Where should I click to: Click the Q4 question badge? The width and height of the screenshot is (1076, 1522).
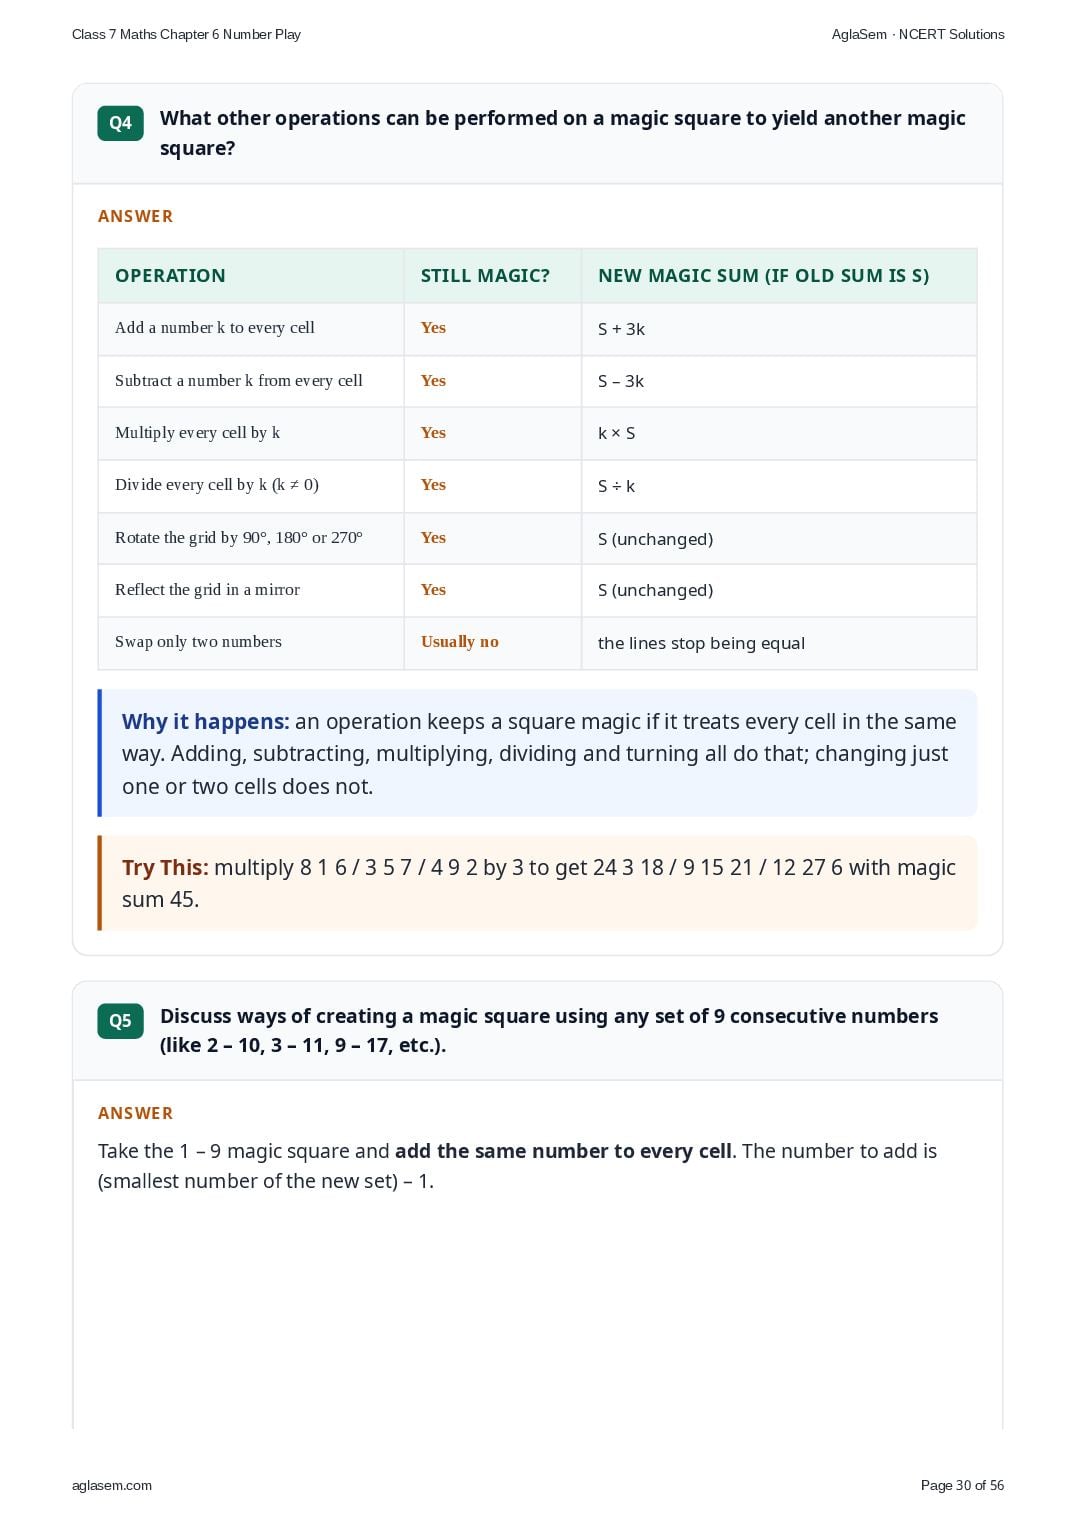tap(120, 123)
